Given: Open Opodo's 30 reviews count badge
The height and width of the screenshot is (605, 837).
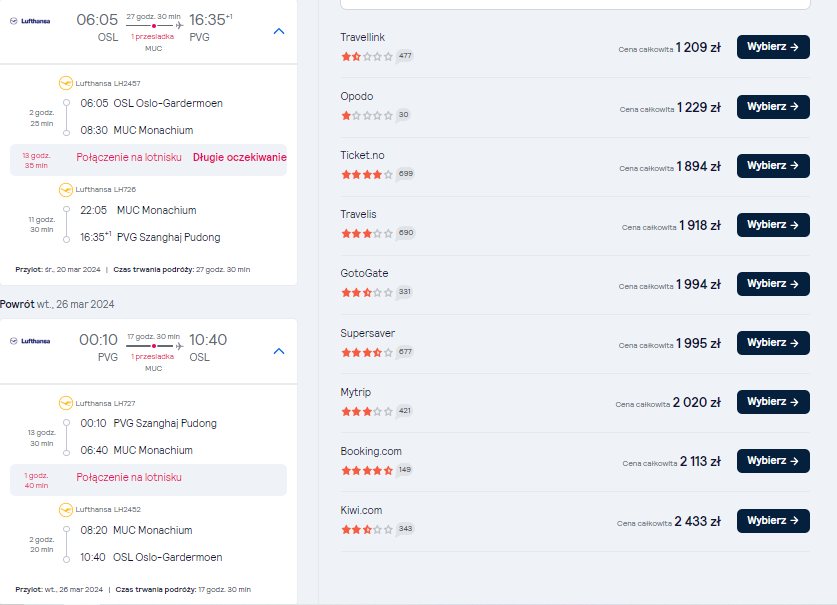Looking at the screenshot, I should [x=404, y=115].
